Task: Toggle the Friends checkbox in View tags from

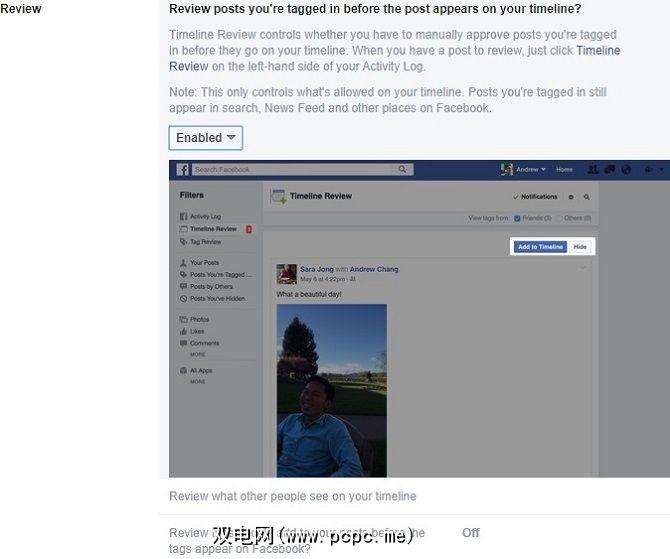Action: coord(517,218)
